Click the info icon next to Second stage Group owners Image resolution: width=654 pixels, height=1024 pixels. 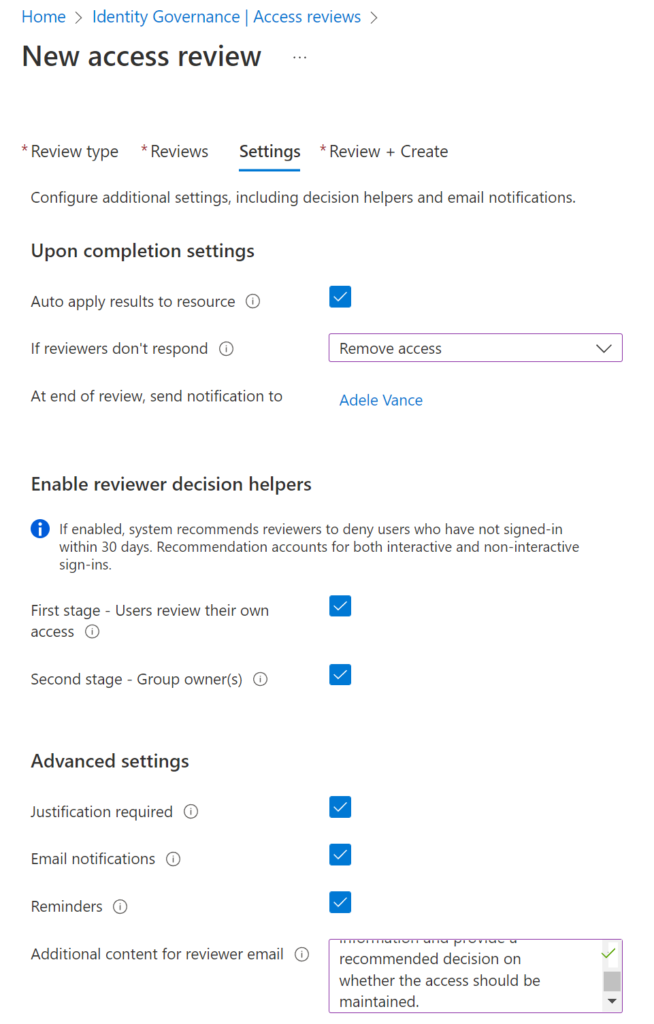[260, 679]
